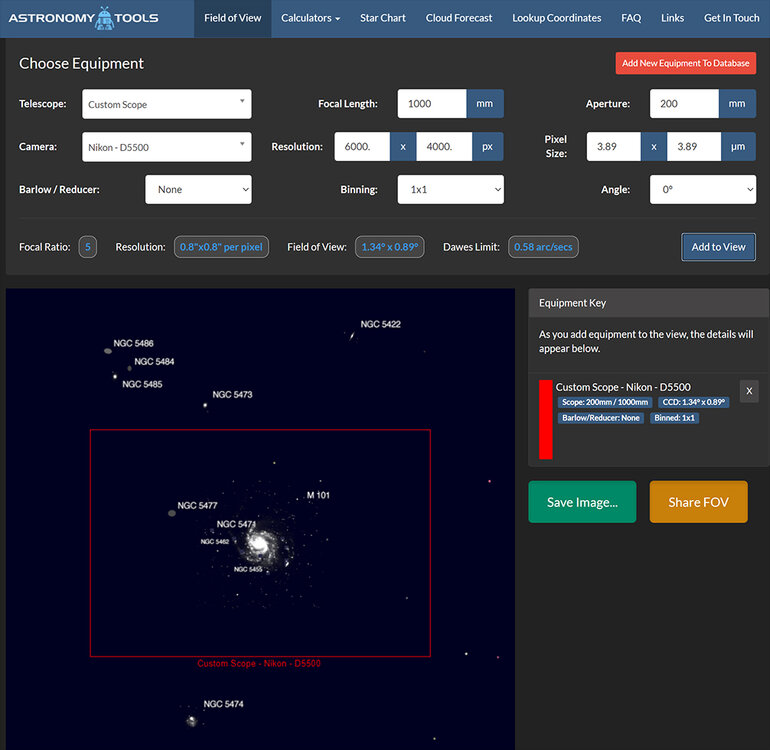
Task: Click Add New Equipment To Database
Action: tap(685, 63)
